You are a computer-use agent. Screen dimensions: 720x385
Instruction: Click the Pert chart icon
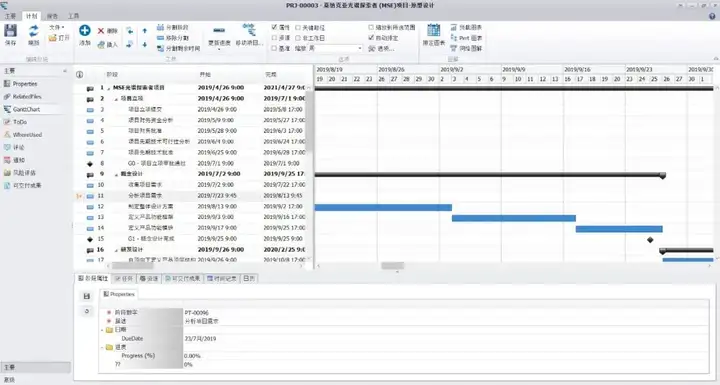(454, 38)
